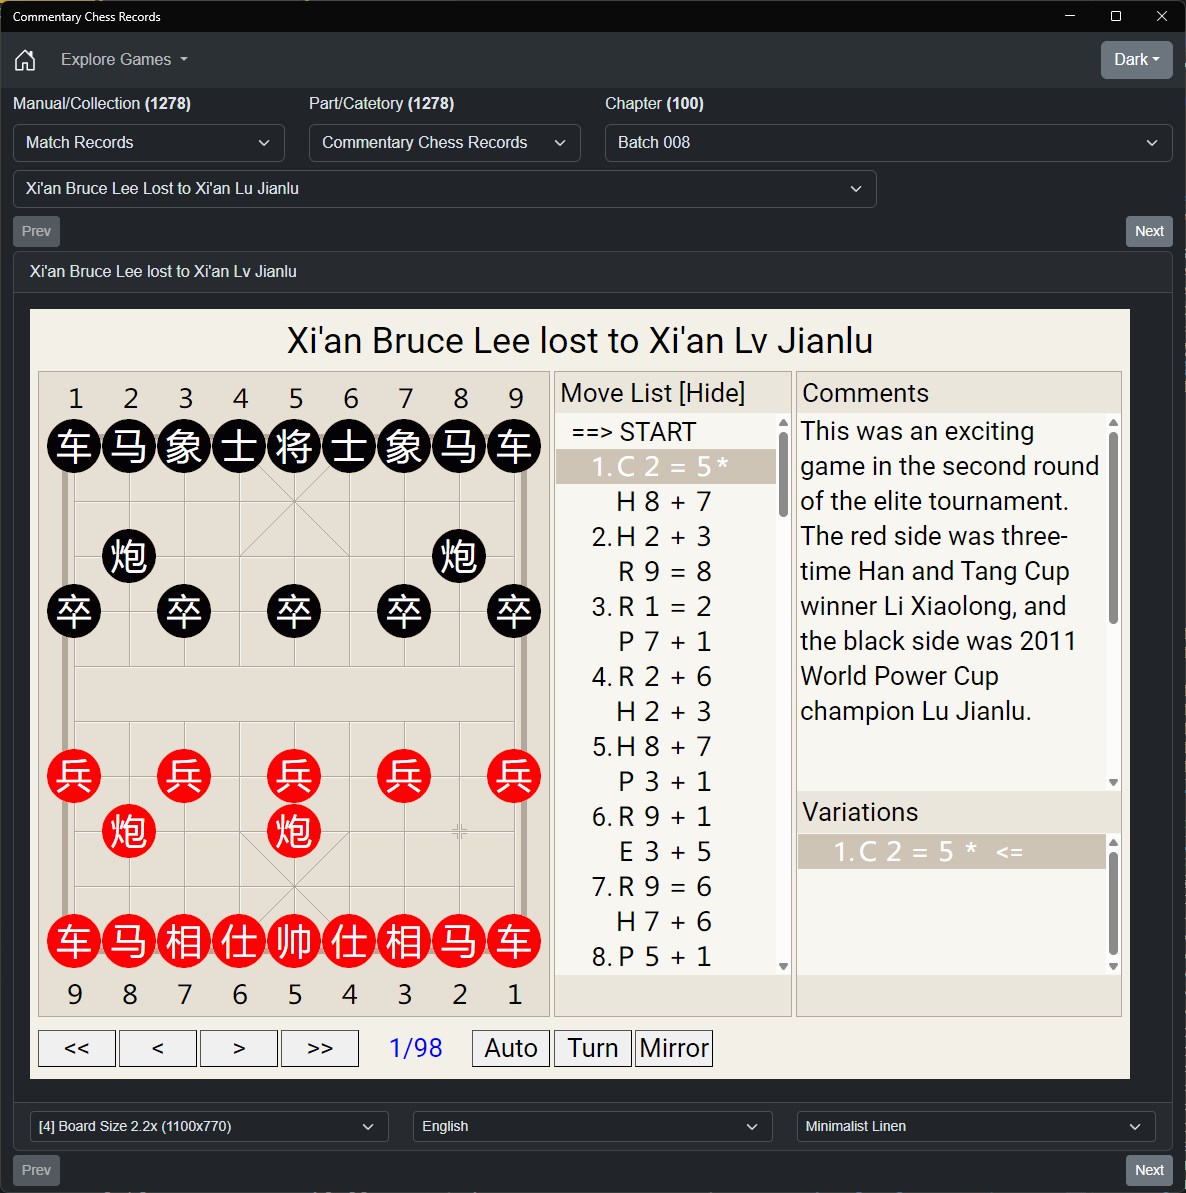The height and width of the screenshot is (1193, 1186).
Task: Open the Dark theme dropdown
Action: pyautogui.click(x=1137, y=59)
